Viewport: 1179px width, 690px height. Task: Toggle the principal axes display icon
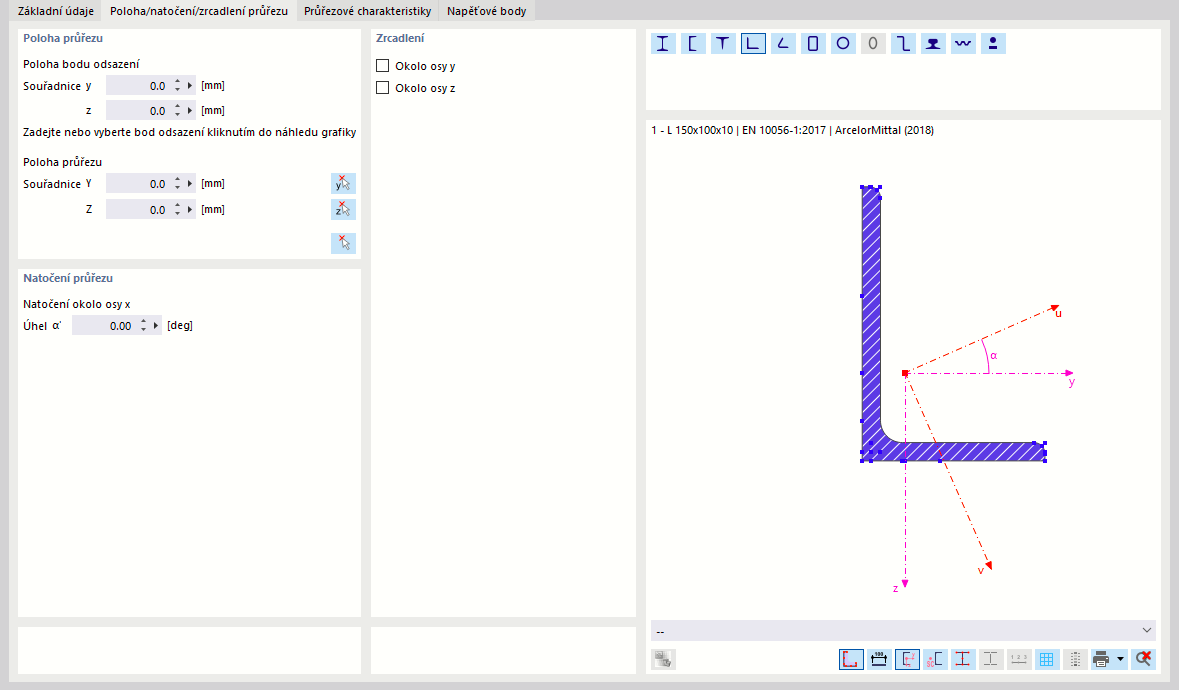tap(907, 659)
